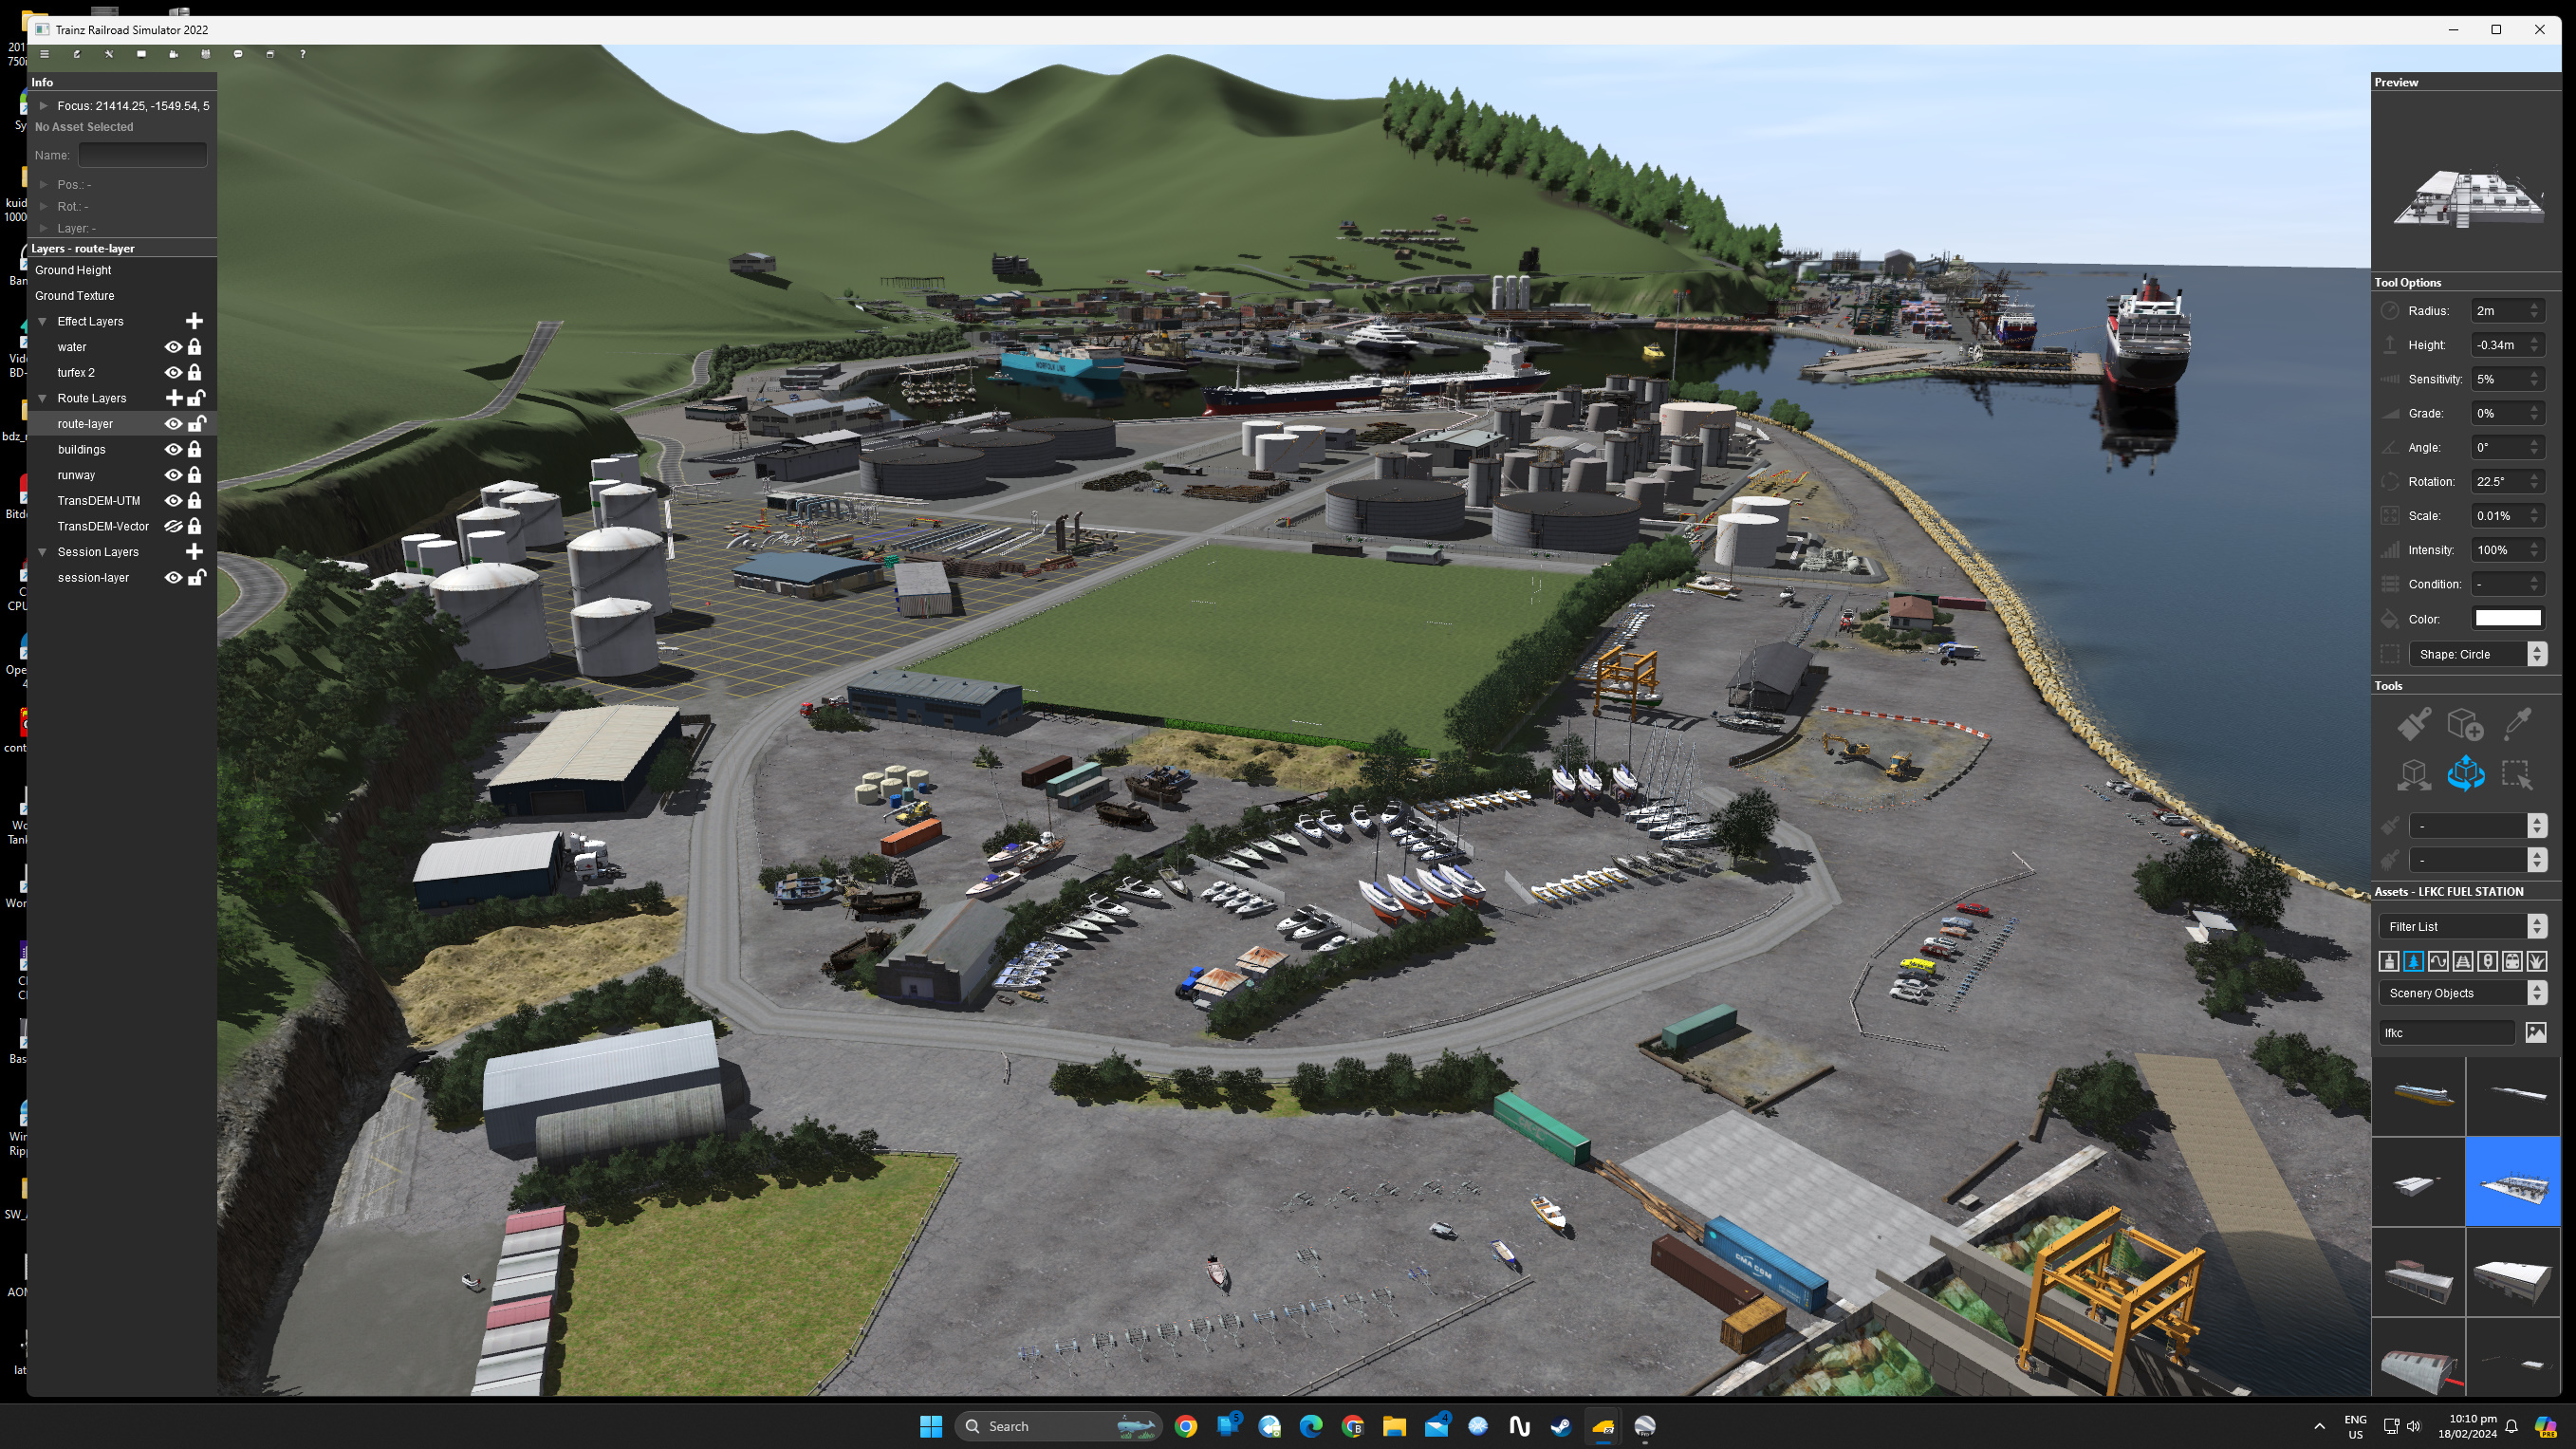Open the tools wrench menu

(109, 54)
